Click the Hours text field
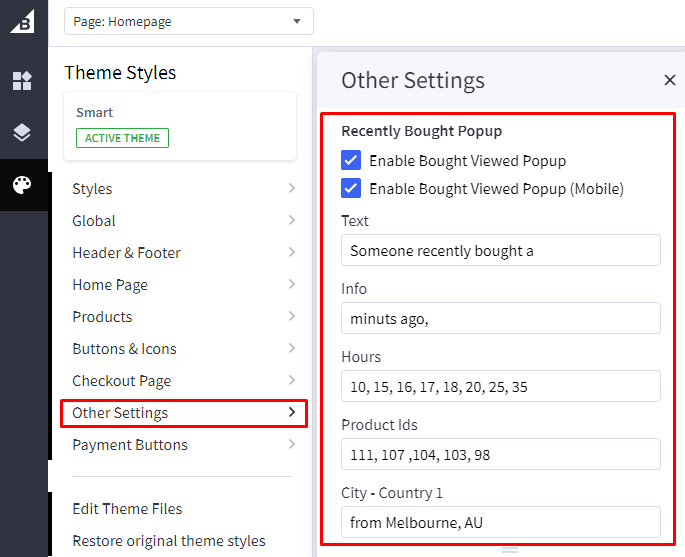685x557 pixels. [x=500, y=386]
